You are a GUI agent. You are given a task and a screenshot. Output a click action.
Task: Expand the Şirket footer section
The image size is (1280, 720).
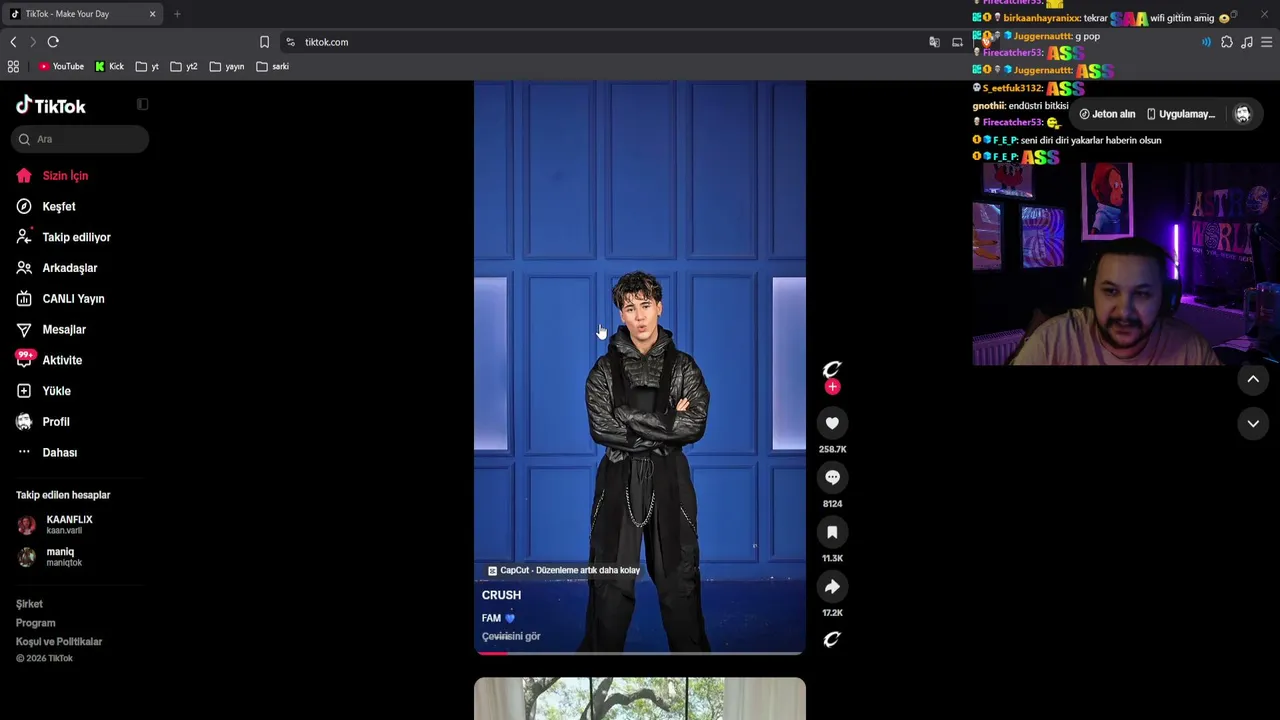pyautogui.click(x=29, y=604)
